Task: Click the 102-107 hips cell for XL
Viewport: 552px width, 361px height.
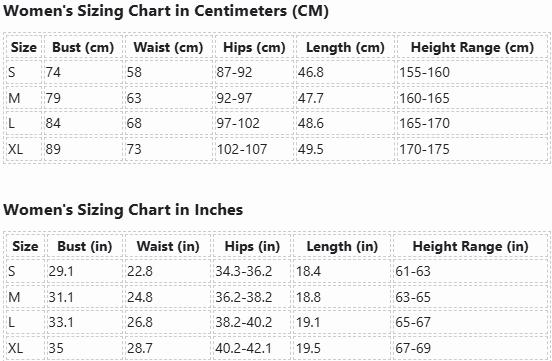Action: tap(254, 149)
